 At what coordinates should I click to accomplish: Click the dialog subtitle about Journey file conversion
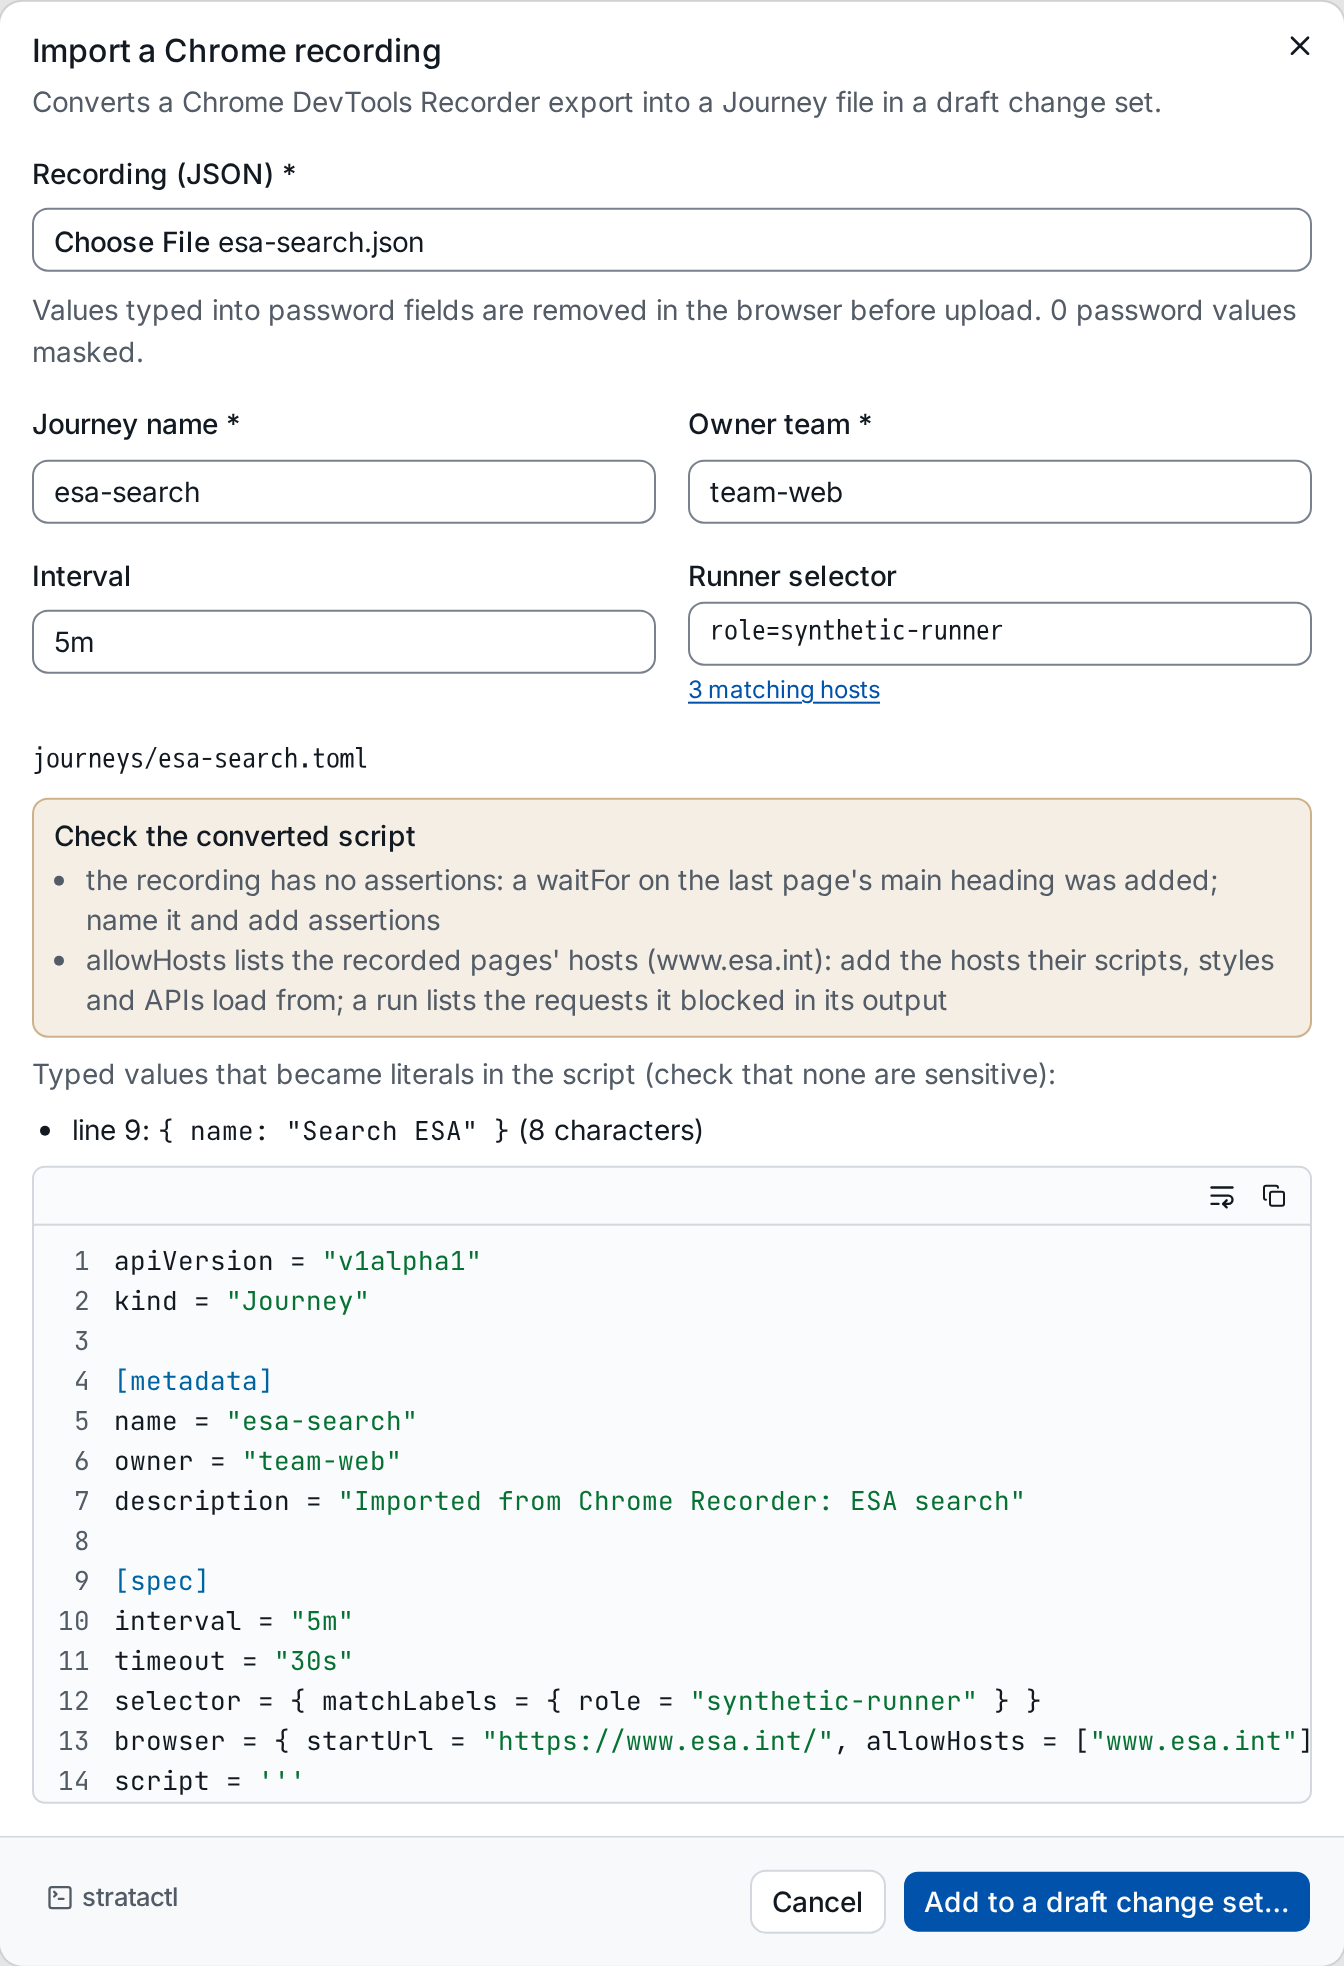pos(597,102)
